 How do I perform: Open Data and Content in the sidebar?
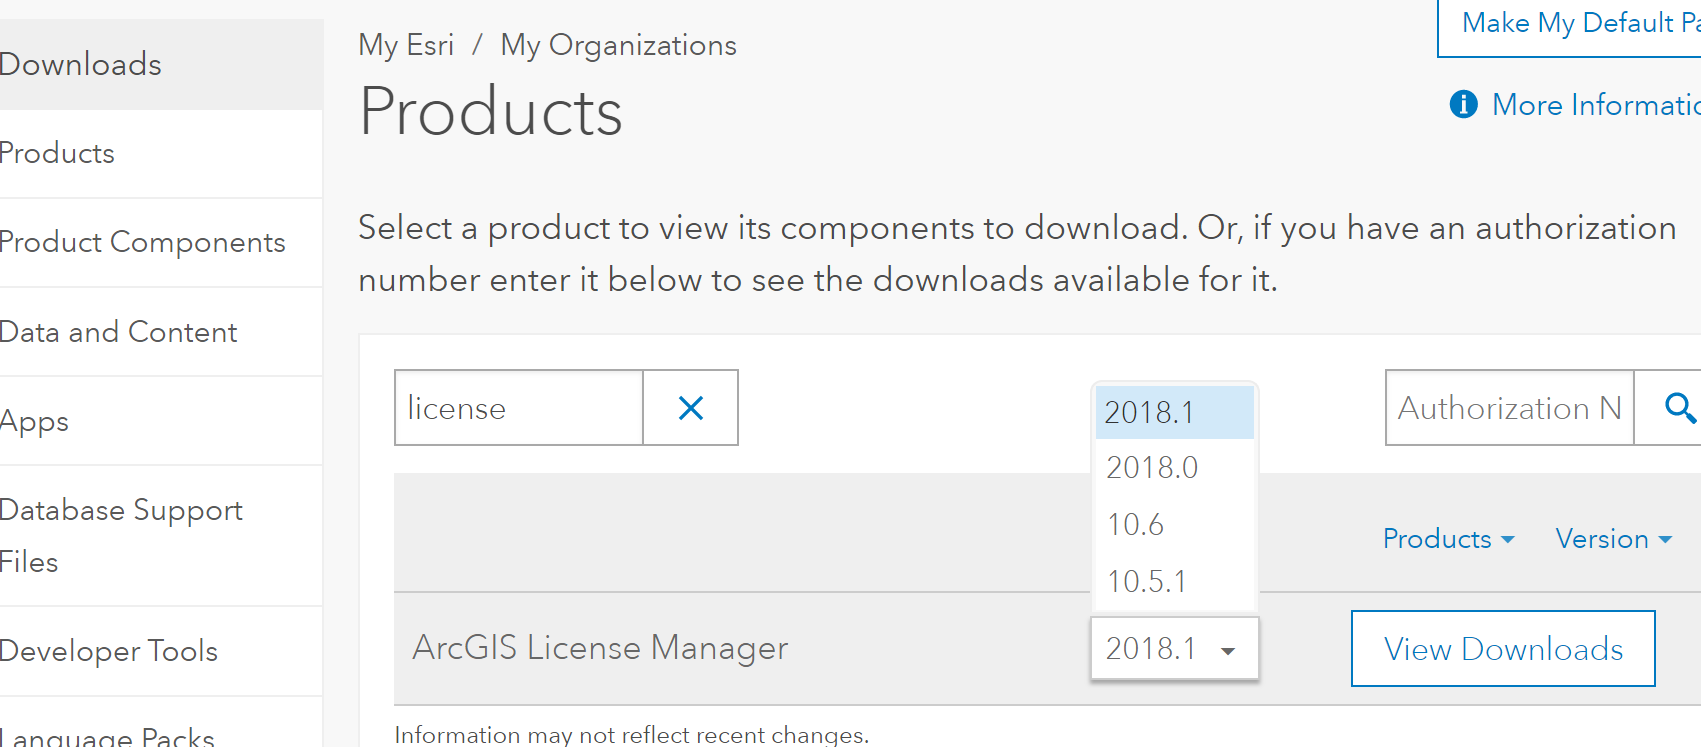pyautogui.click(x=119, y=332)
